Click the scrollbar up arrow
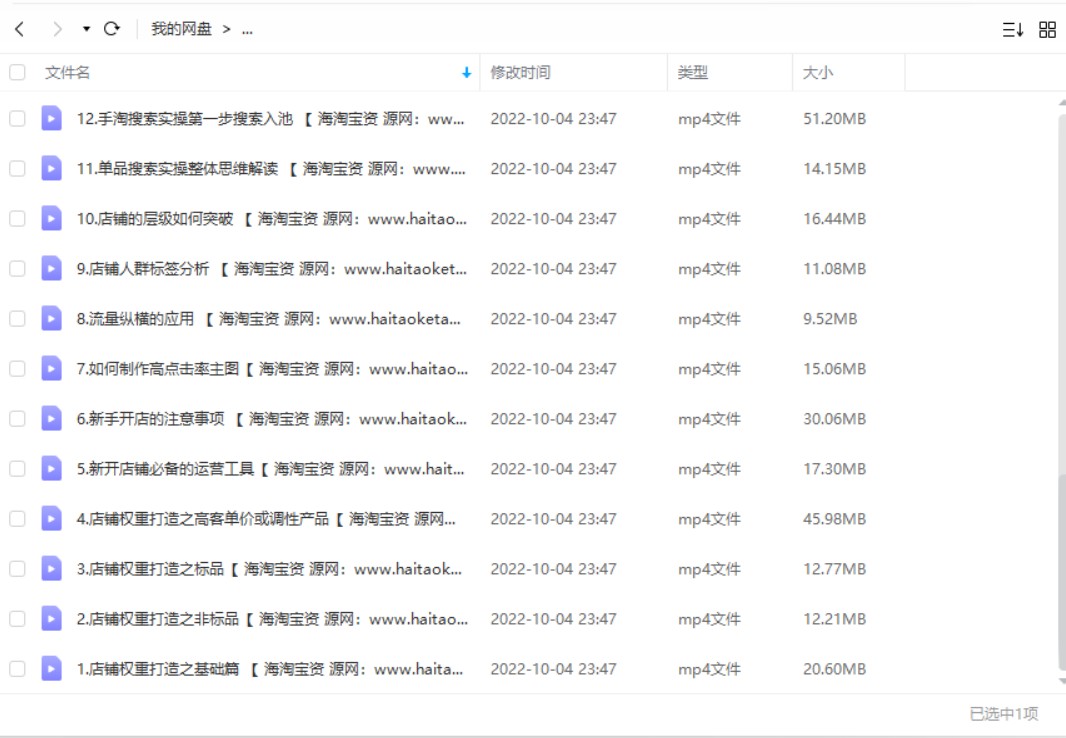 click(x=1062, y=103)
